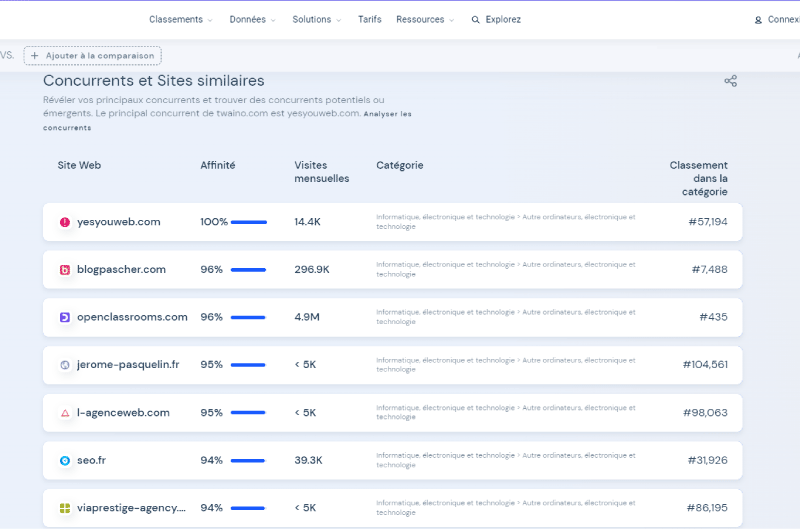Click blogpascher.com 96% affinity bar
The height and width of the screenshot is (530, 800).
pos(248,270)
